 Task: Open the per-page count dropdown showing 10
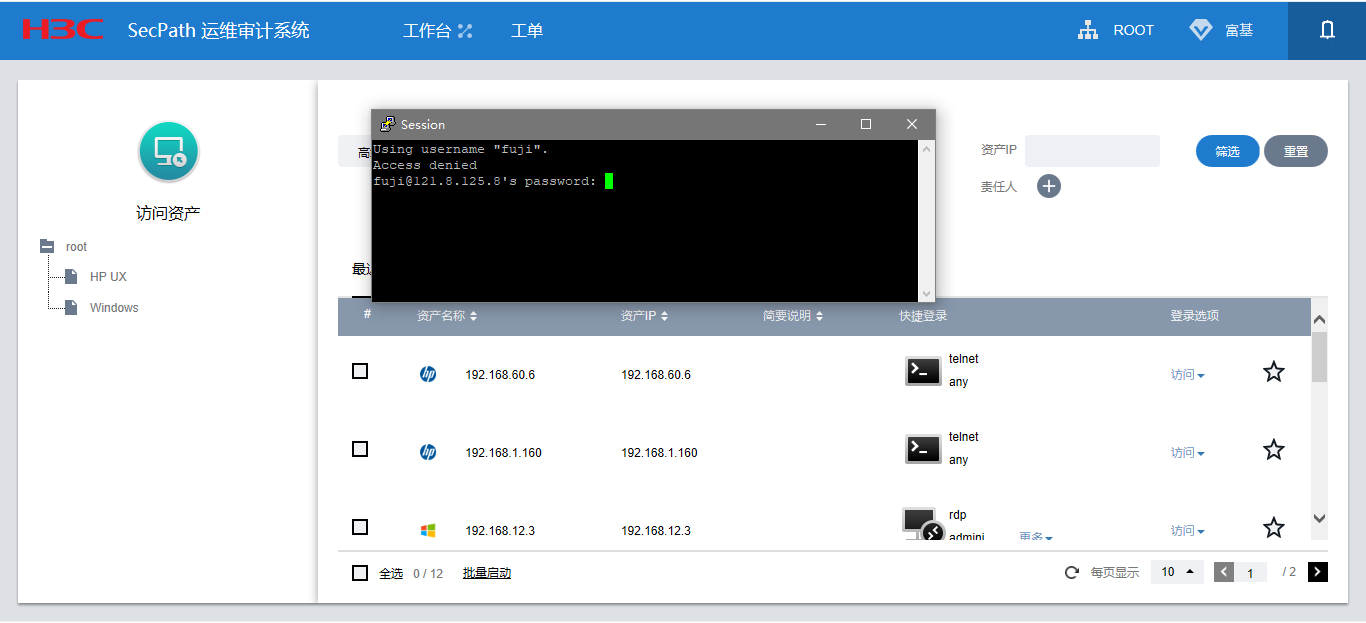pyautogui.click(x=1178, y=572)
